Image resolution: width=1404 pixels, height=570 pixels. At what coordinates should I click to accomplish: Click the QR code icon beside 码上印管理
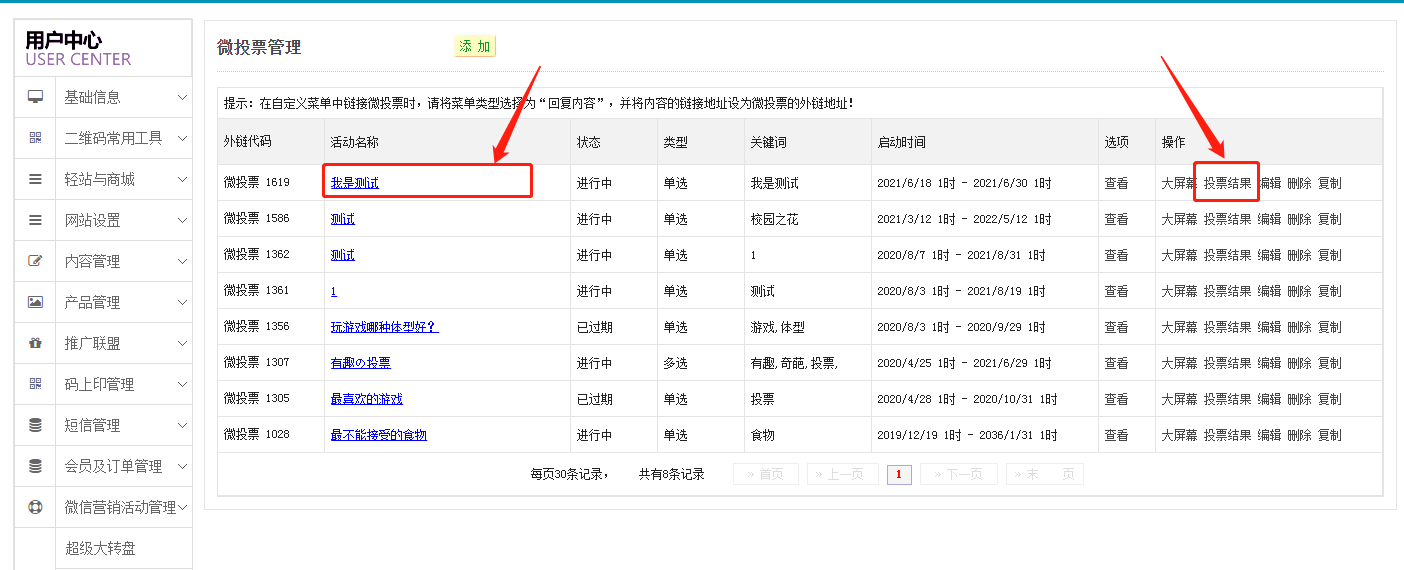click(36, 384)
